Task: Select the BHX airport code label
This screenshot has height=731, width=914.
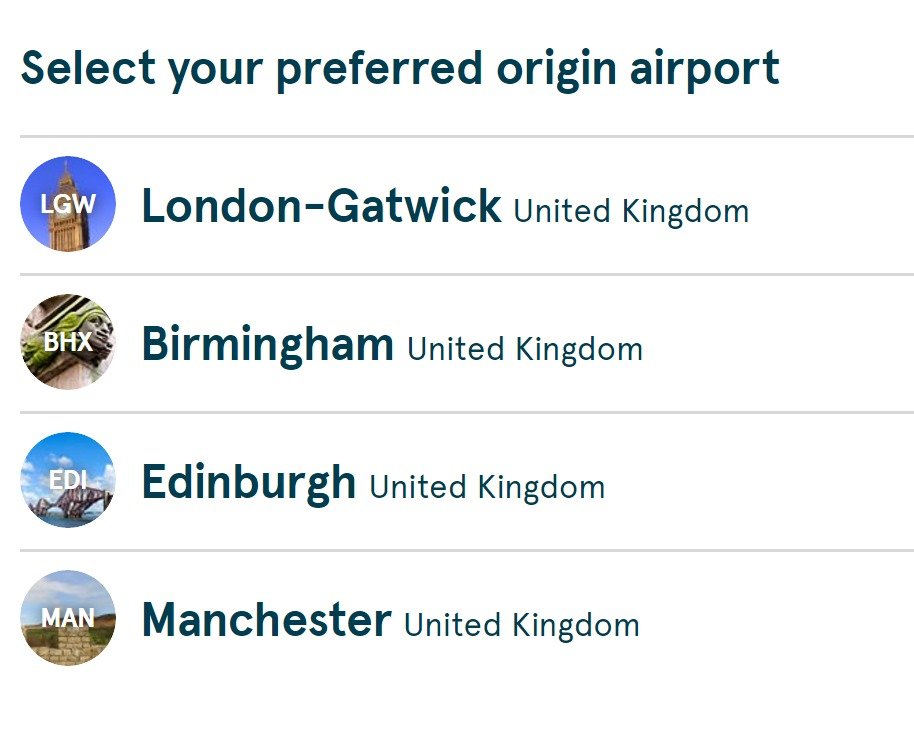Action: [68, 342]
